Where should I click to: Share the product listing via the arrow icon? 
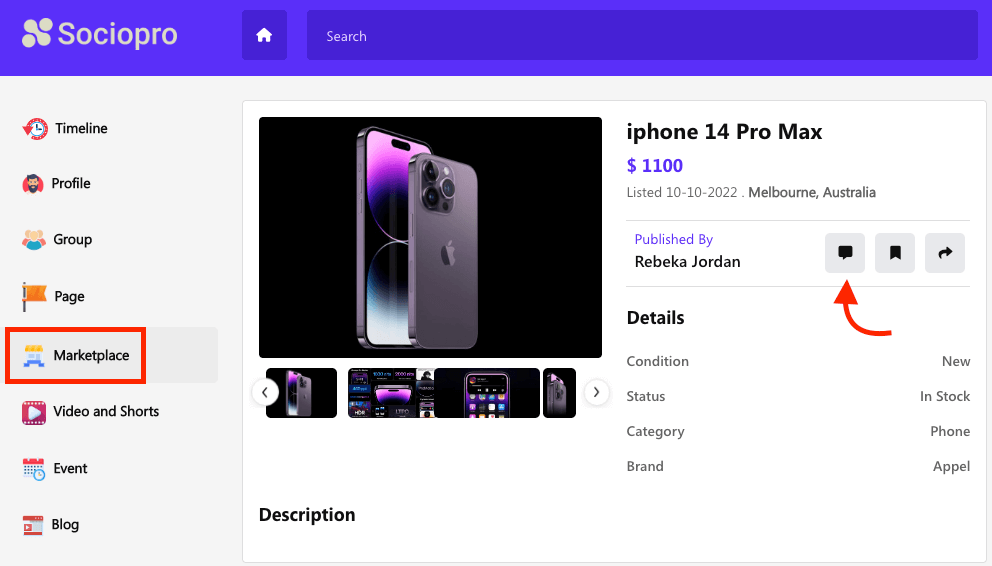[x=945, y=253]
